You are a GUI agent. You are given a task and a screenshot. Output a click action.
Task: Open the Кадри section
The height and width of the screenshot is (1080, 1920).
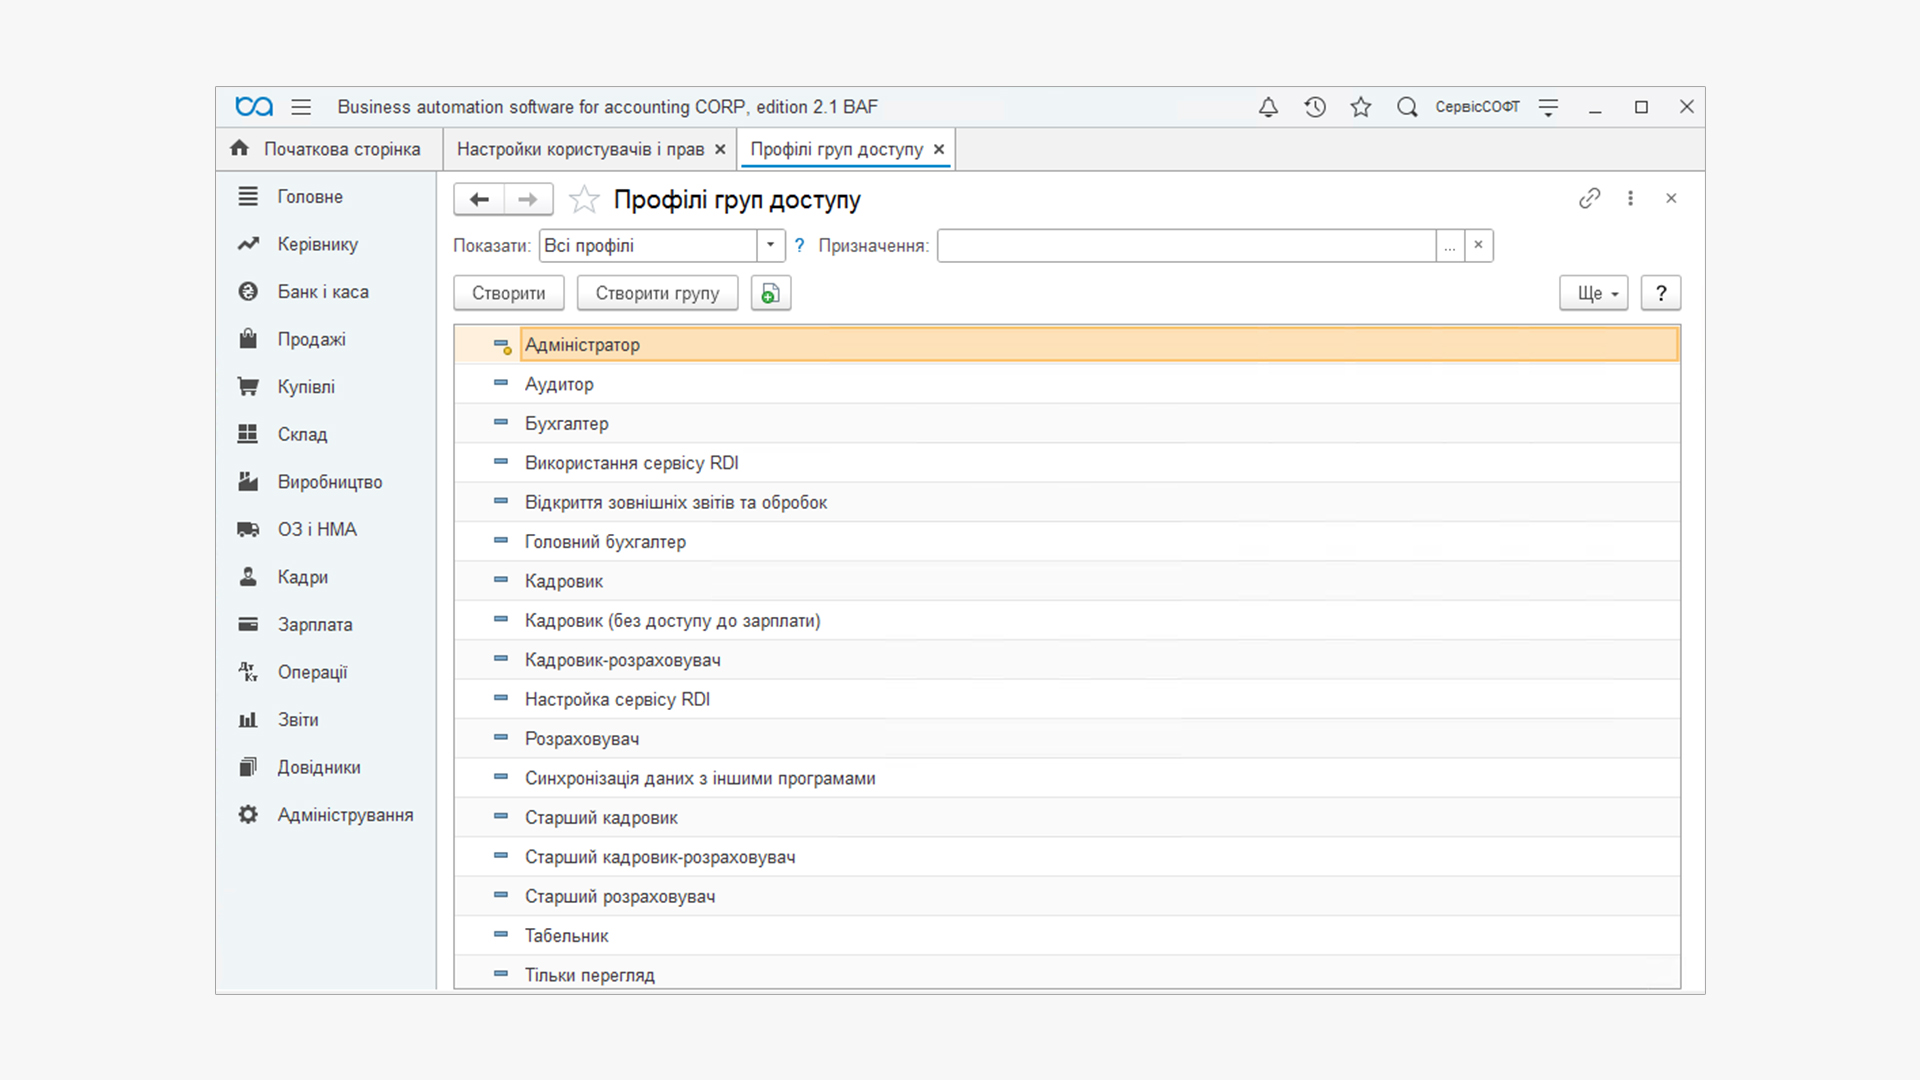coord(326,577)
